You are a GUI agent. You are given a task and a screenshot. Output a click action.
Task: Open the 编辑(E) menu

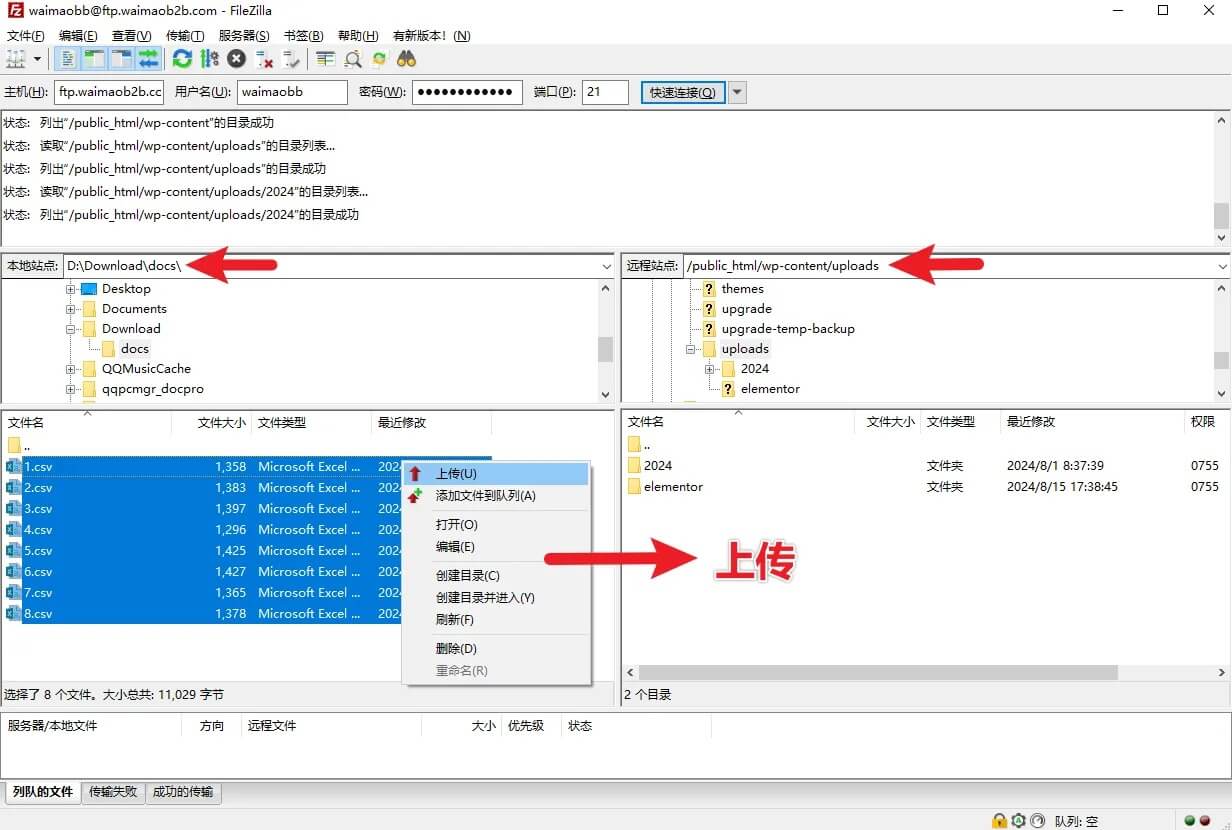[78, 35]
